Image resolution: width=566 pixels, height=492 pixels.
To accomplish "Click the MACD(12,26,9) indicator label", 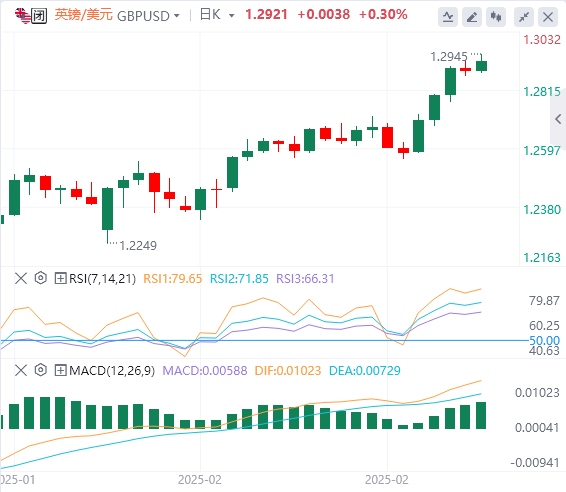I will coord(112,371).
